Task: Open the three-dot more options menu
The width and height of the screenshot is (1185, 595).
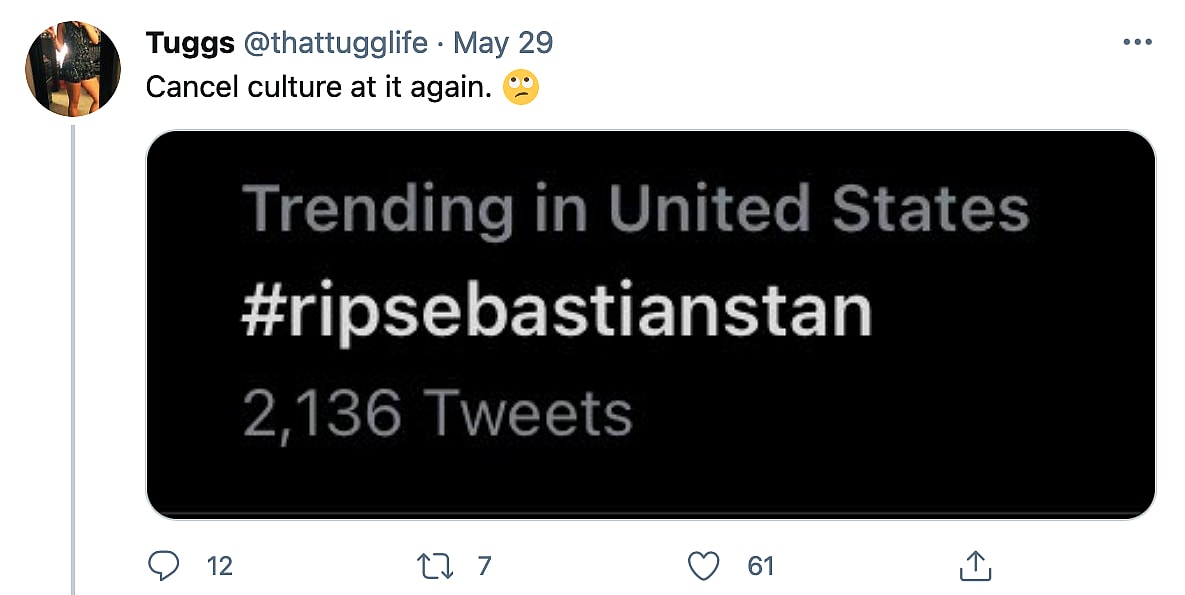Action: (1138, 43)
